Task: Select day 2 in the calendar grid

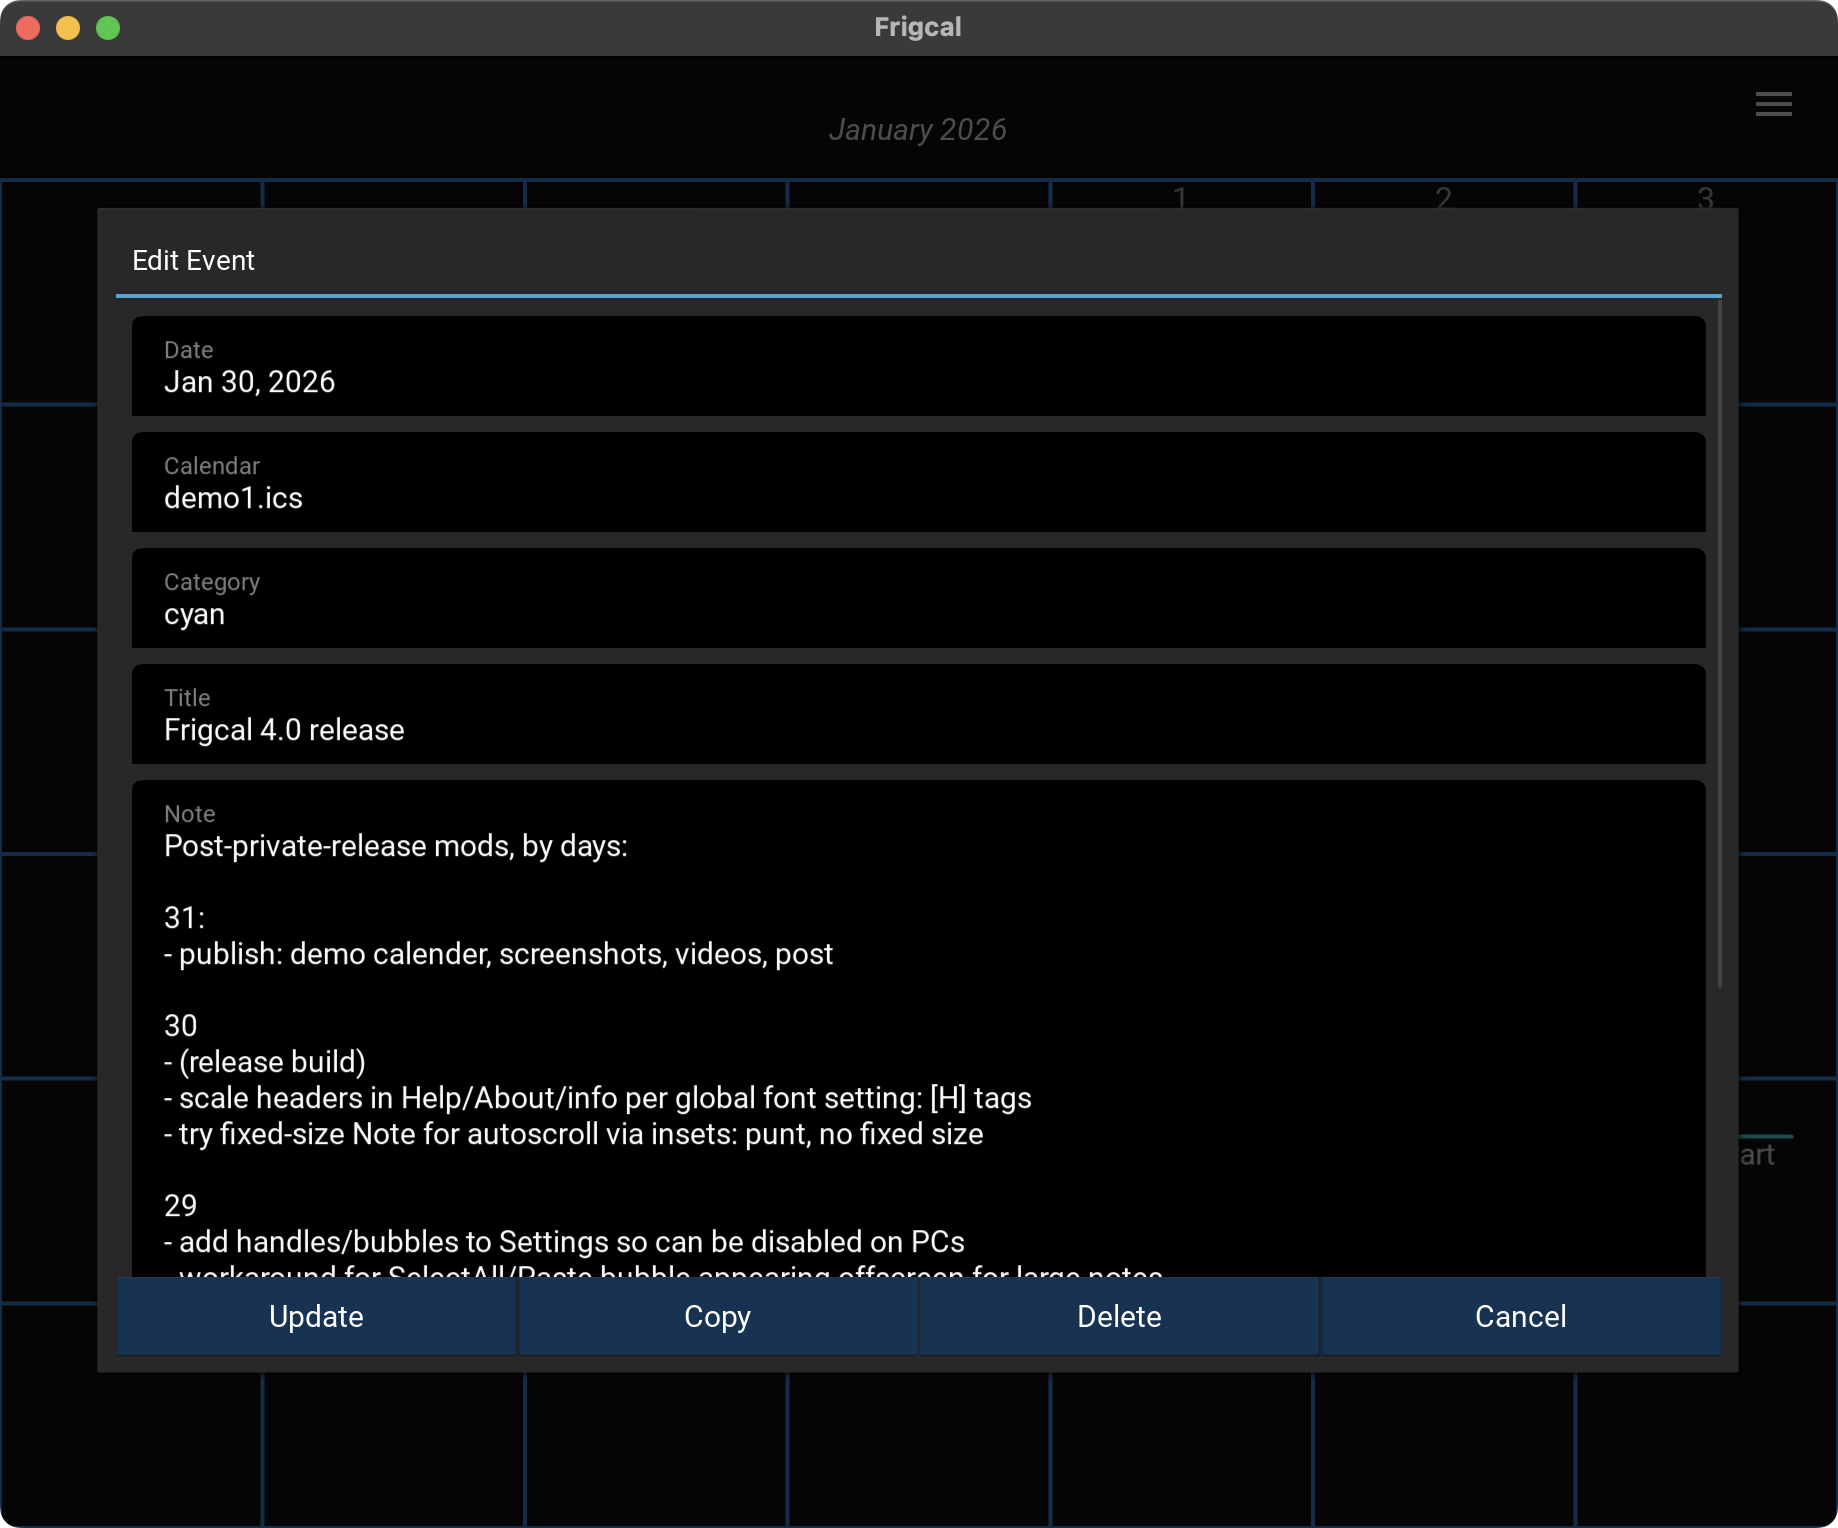Action: pyautogui.click(x=1443, y=196)
